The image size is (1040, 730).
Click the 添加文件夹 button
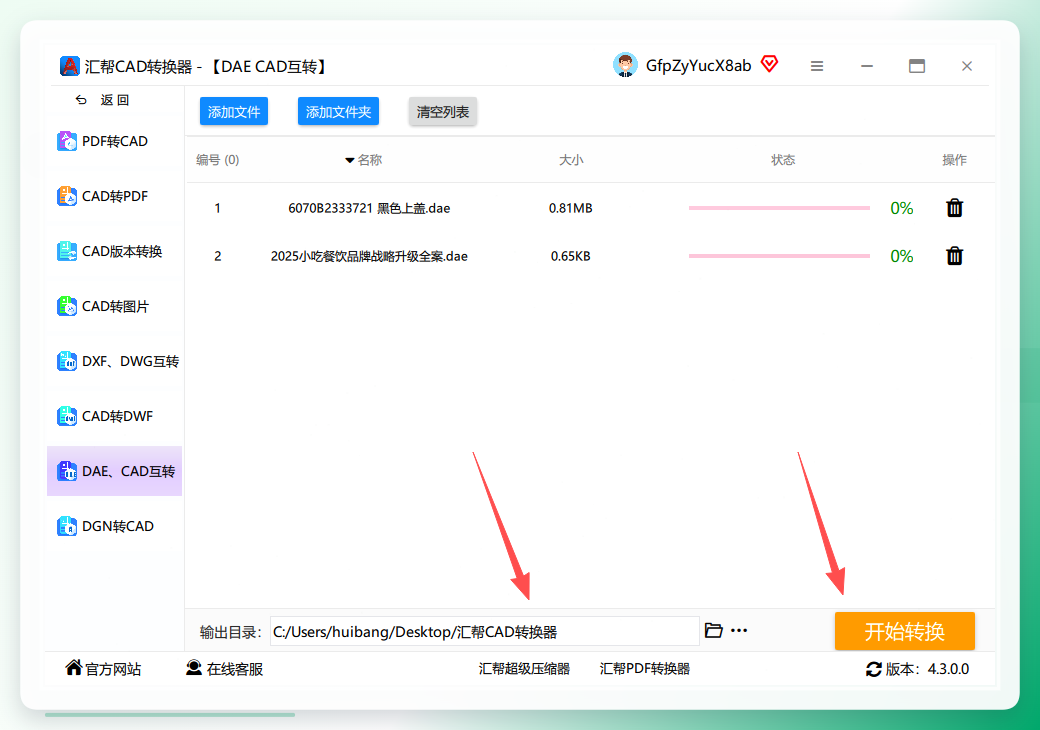pos(338,111)
